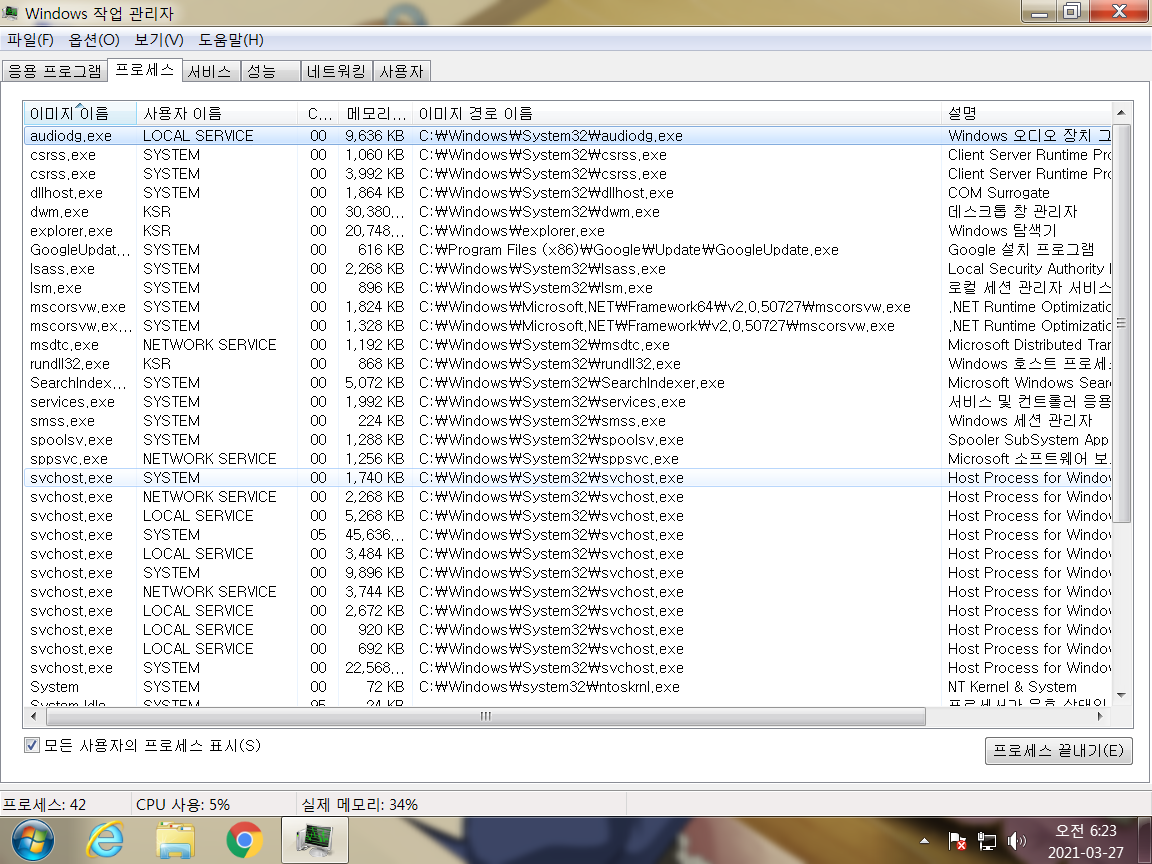
Task: Switch to 서비스 tab
Action: 210,71
